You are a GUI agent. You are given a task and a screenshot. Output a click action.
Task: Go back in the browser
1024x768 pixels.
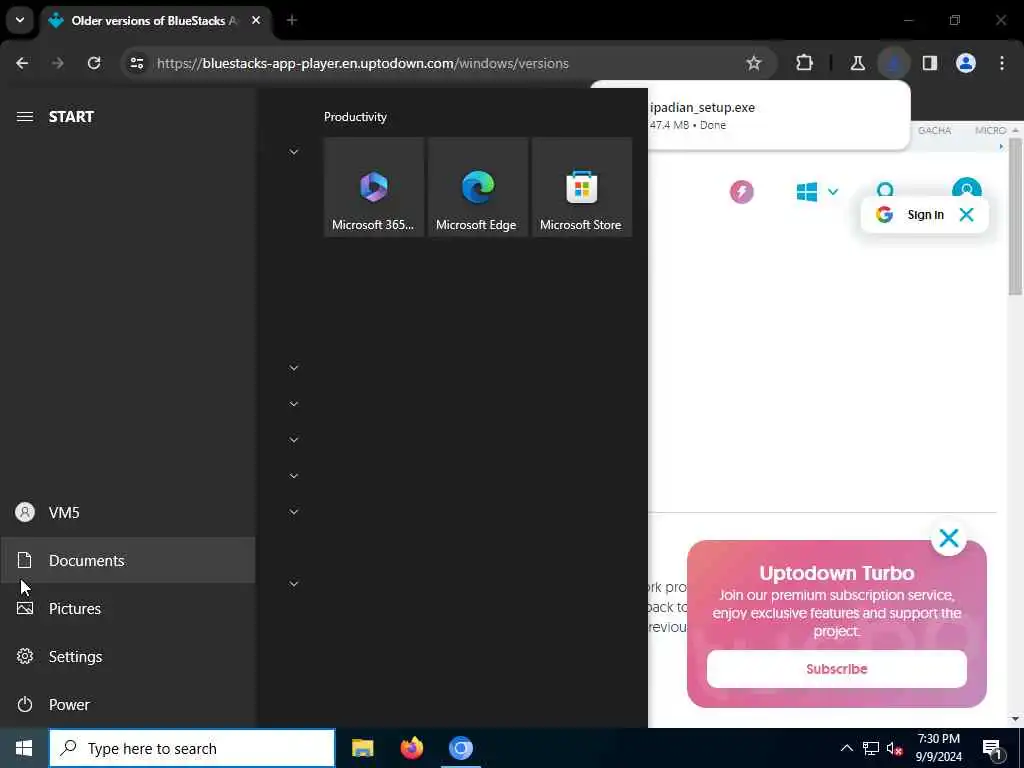click(22, 63)
